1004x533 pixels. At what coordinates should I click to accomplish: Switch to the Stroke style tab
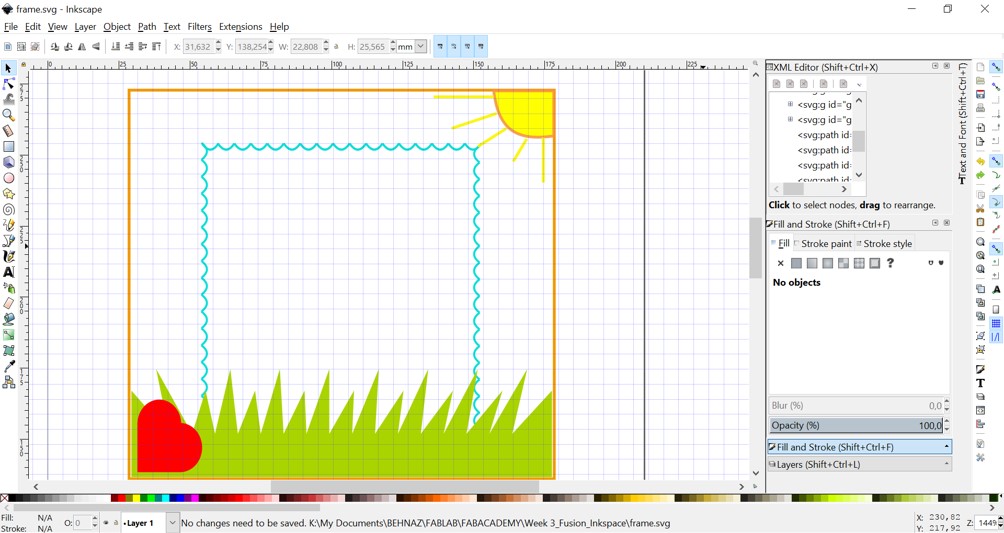point(884,243)
